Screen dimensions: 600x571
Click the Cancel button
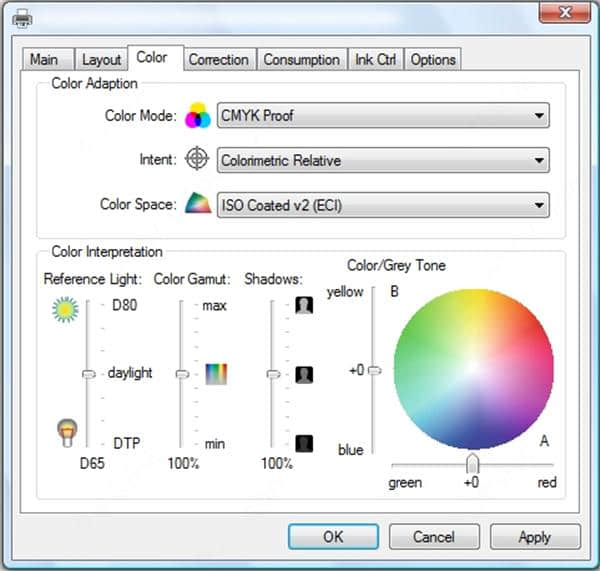[x=434, y=537]
